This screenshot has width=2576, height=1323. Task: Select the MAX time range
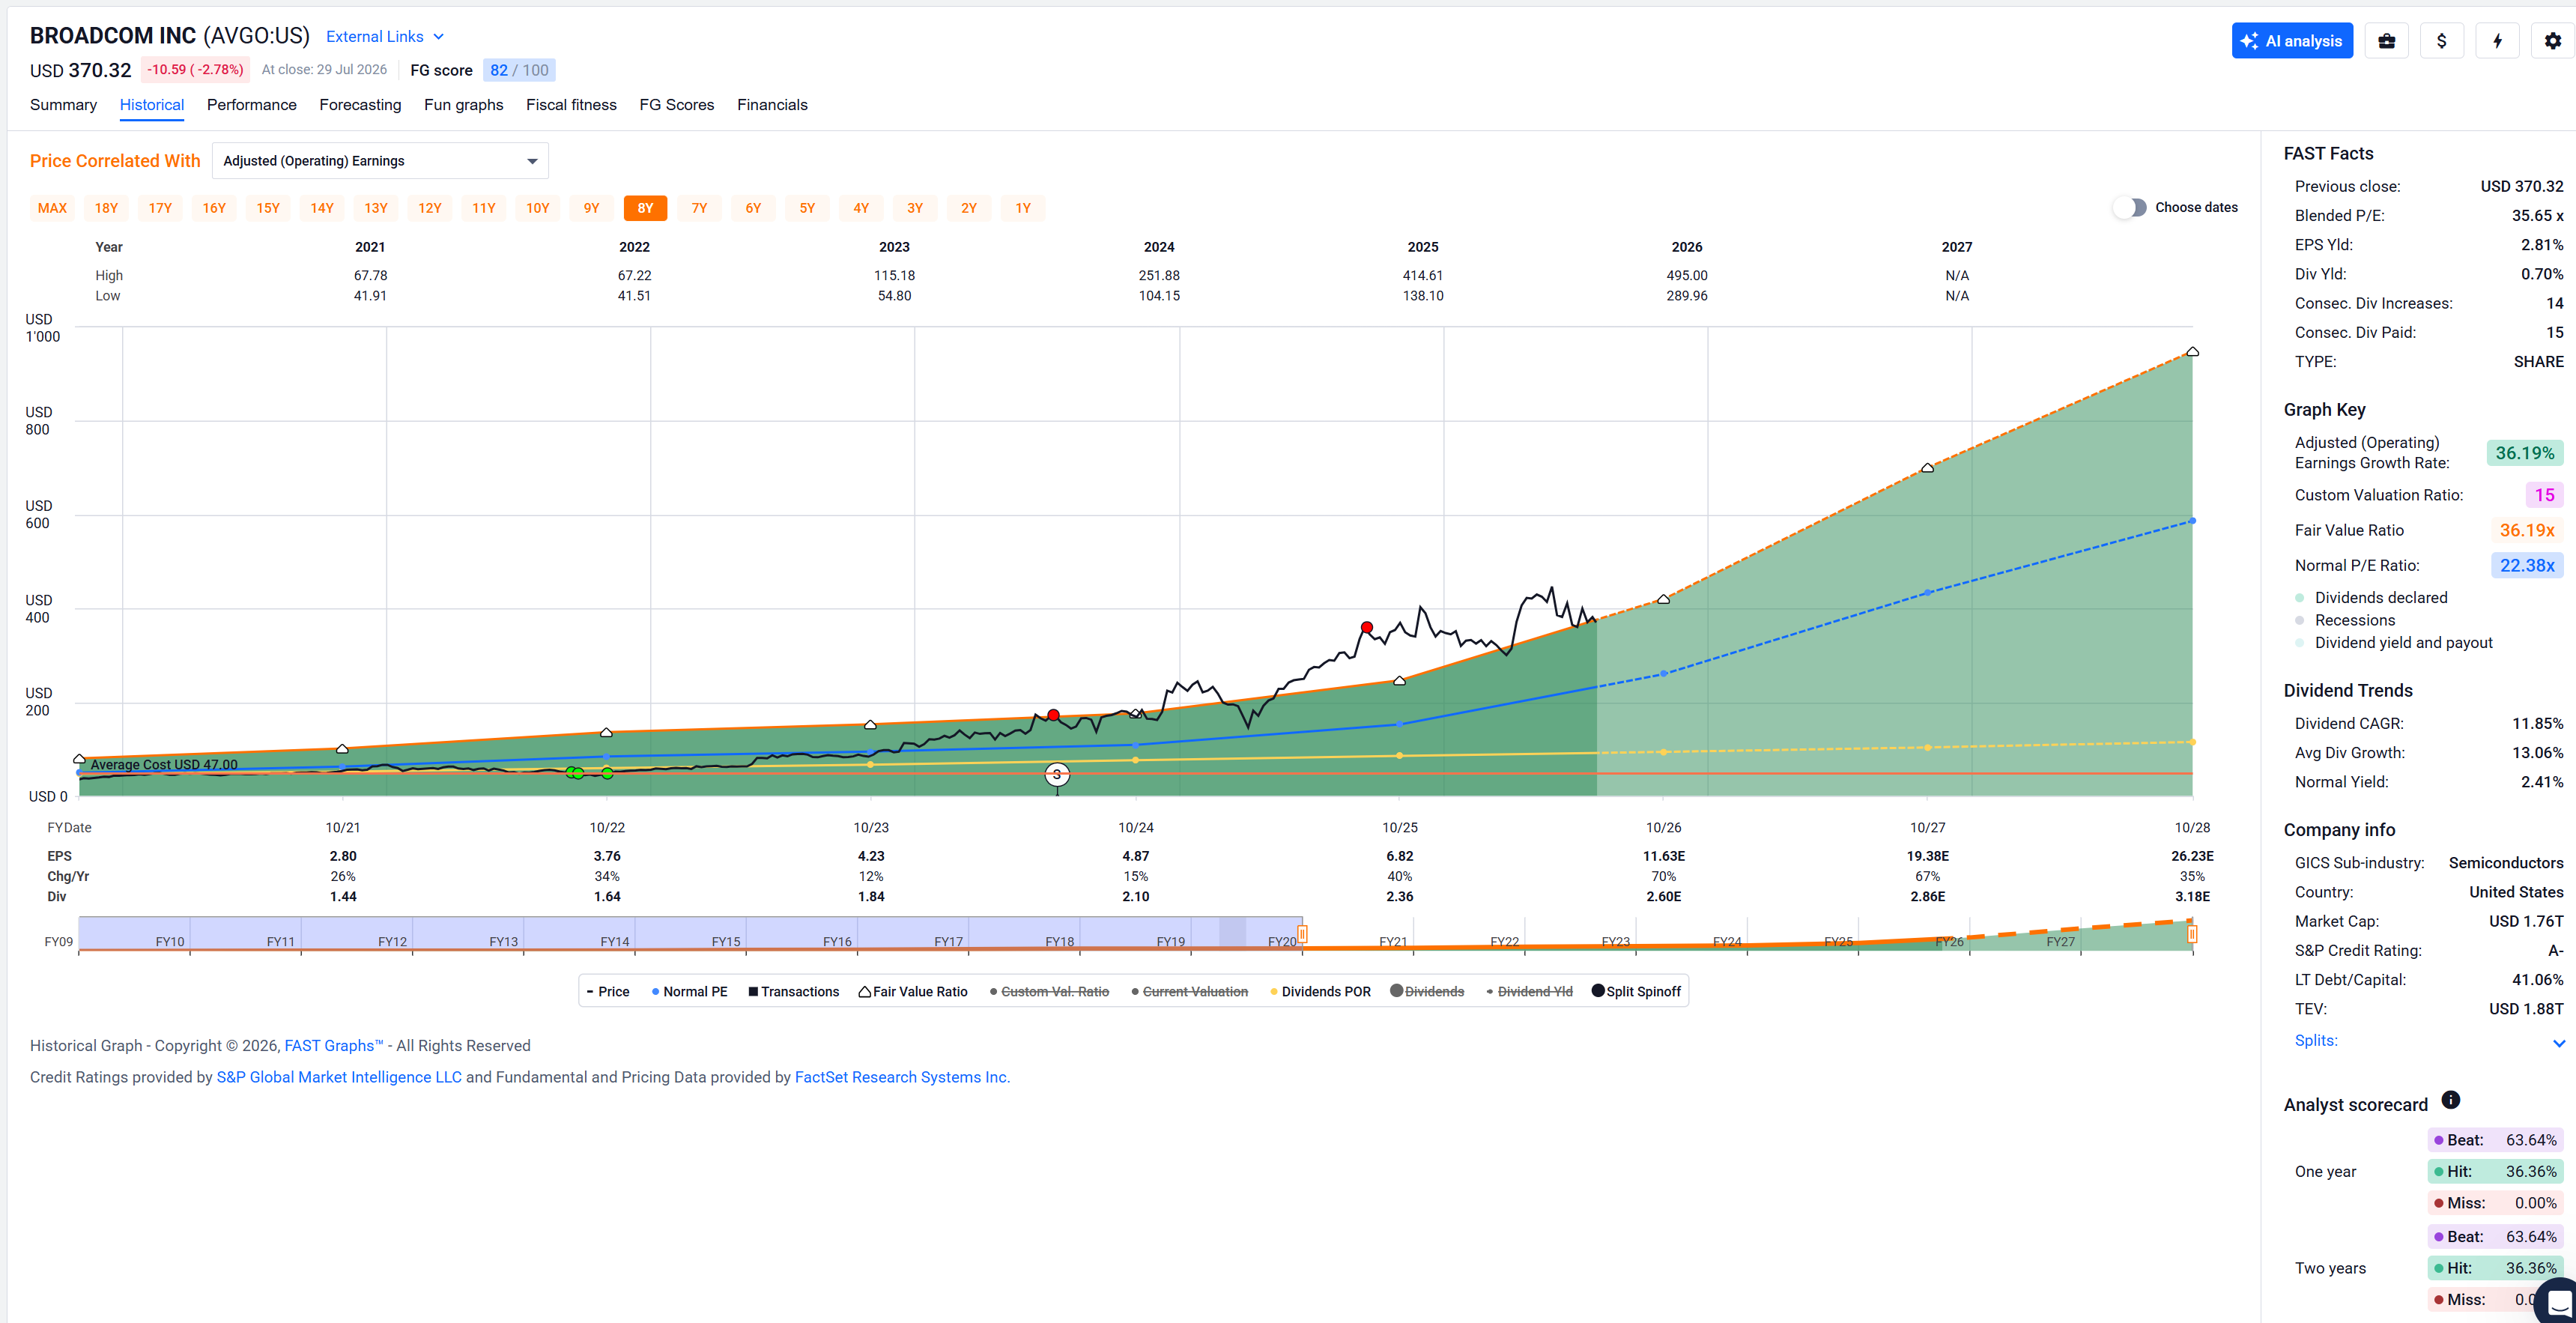pos(52,208)
